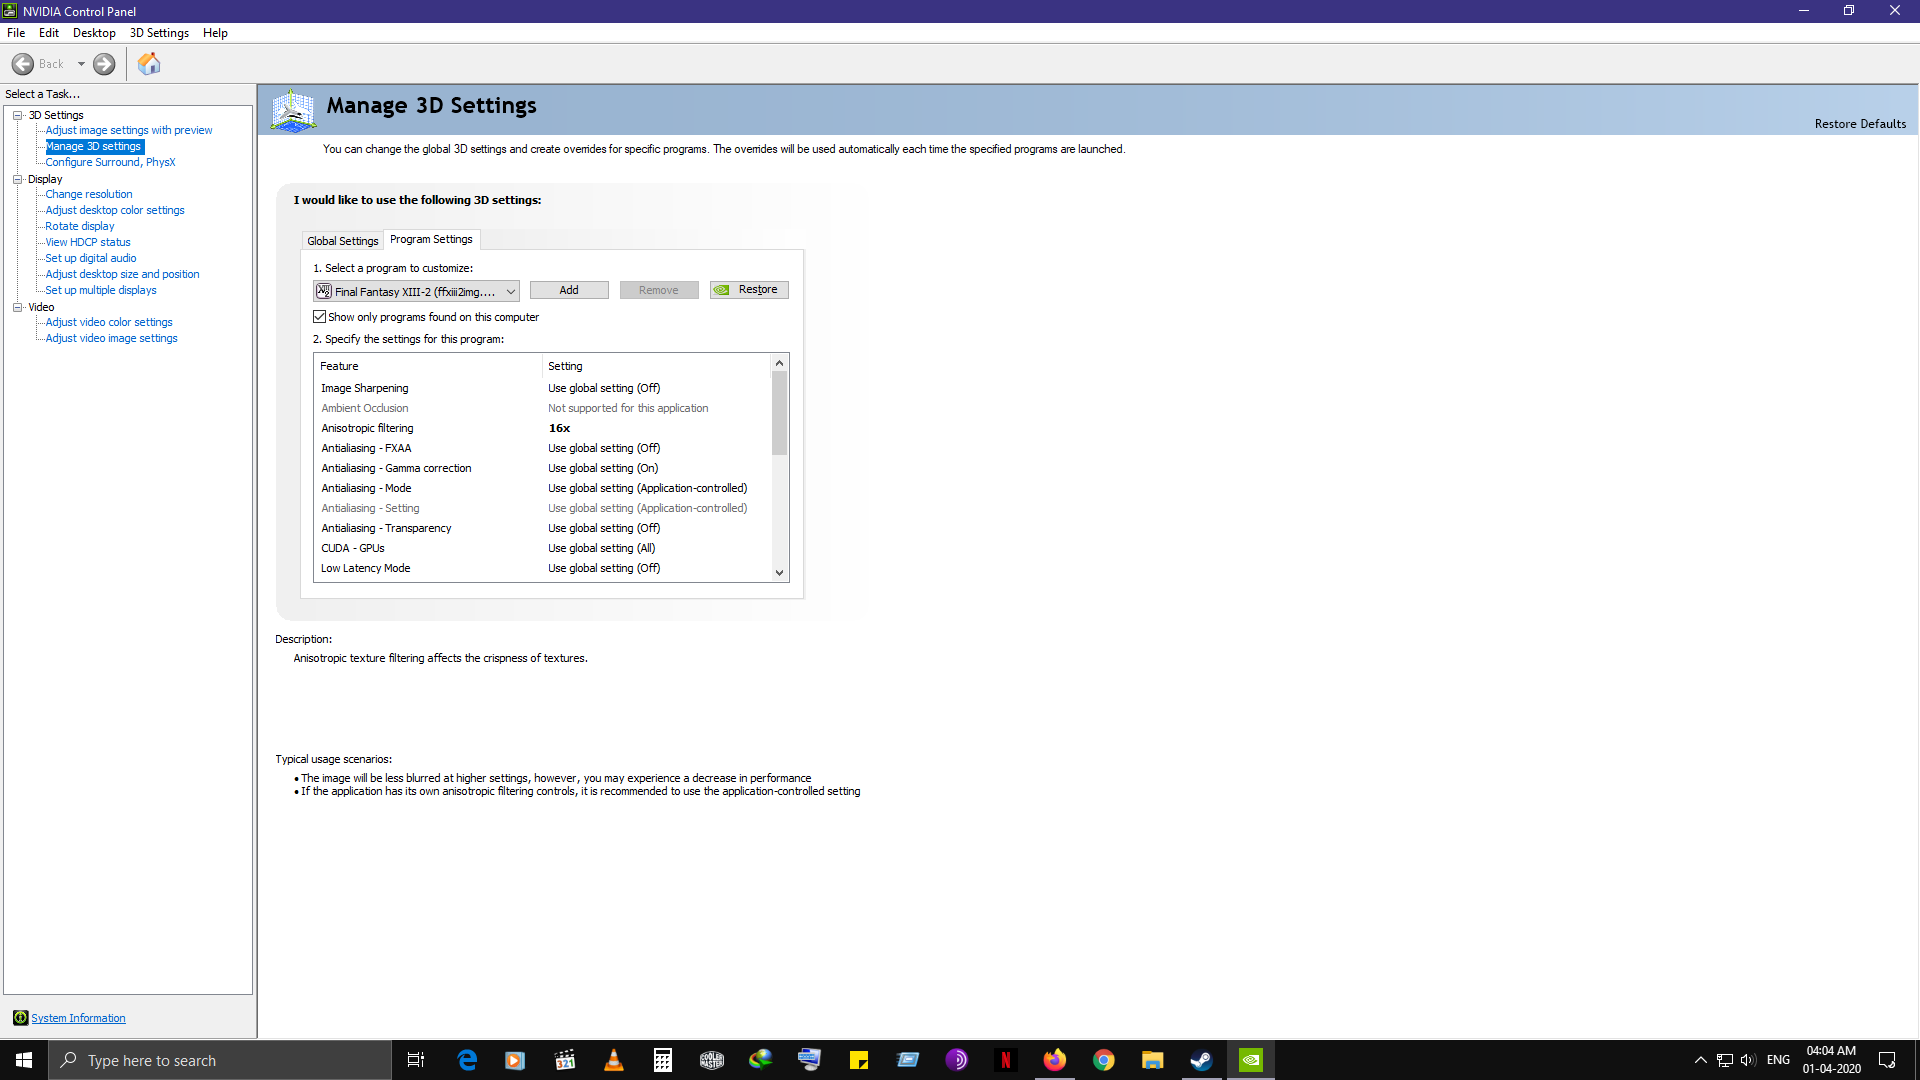The width and height of the screenshot is (1920, 1080).
Task: Open Google Chrome from taskbar
Action: (1104, 1060)
